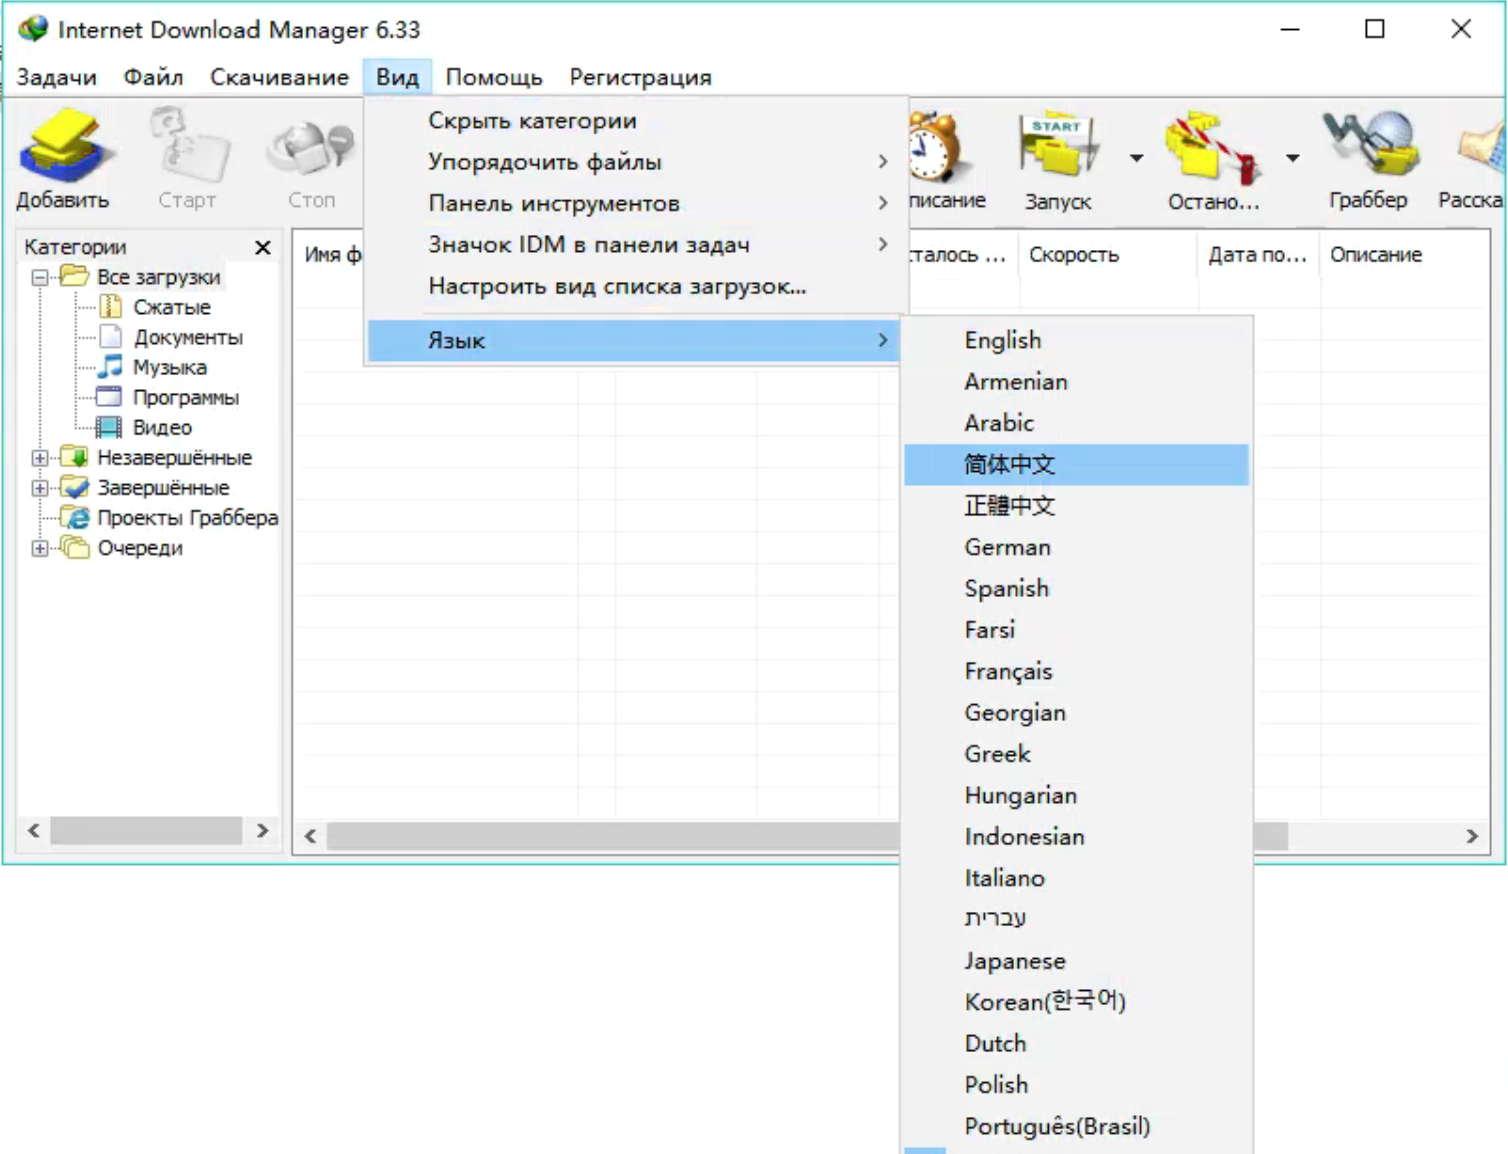Viewport: 1508px width, 1154px height.
Task: Select 正體中文 language
Action: coord(1076,506)
